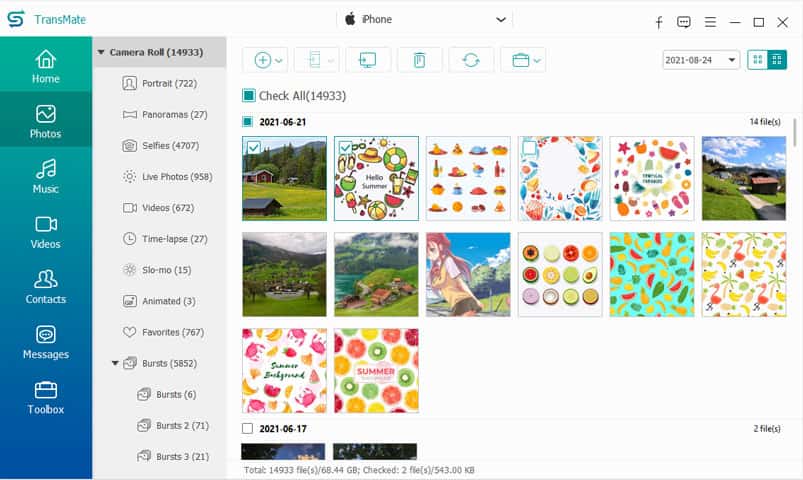This screenshot has width=803, height=480.
Task: Open the Music tab in sidebar
Action: pos(46,176)
